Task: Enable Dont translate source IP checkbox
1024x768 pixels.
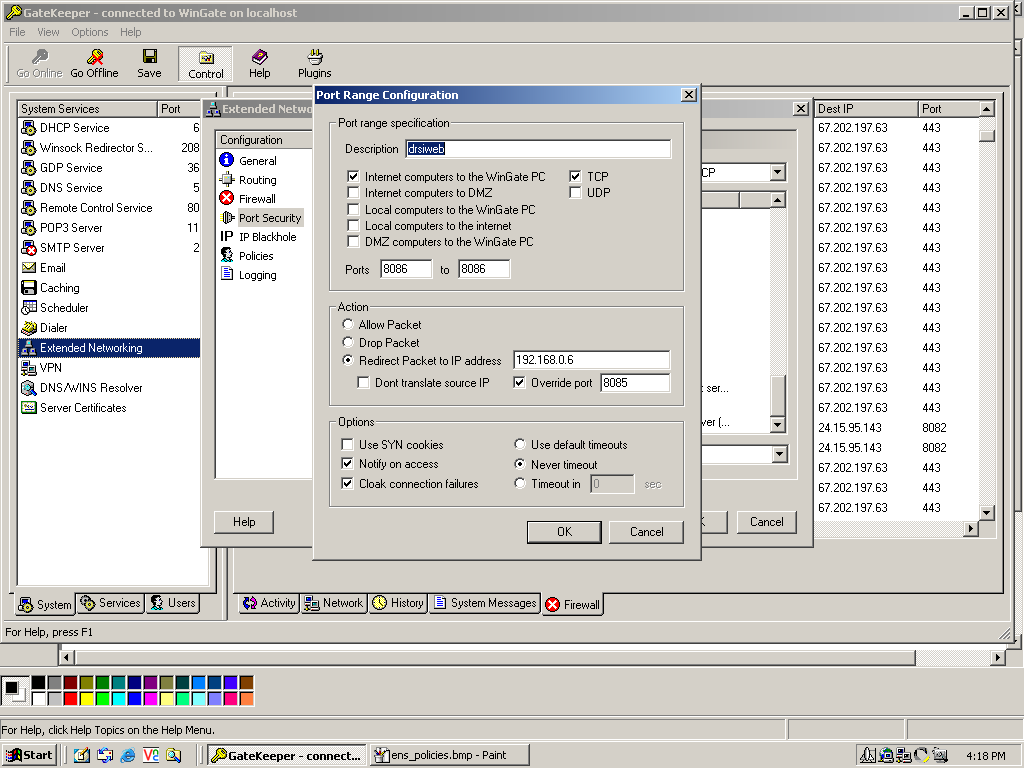Action: coord(364,383)
